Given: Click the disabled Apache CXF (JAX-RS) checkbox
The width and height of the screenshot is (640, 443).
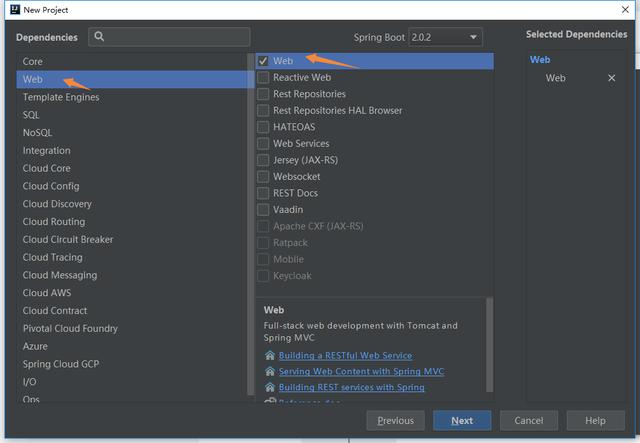Looking at the screenshot, I should click(263, 226).
